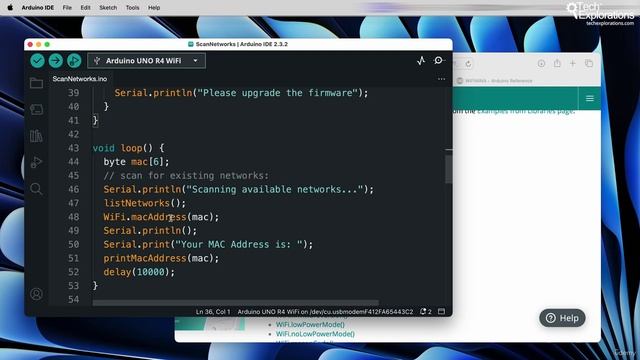Click the browser tab overview icon
Image resolution: width=640 pixels, height=360 pixels.
589,63
